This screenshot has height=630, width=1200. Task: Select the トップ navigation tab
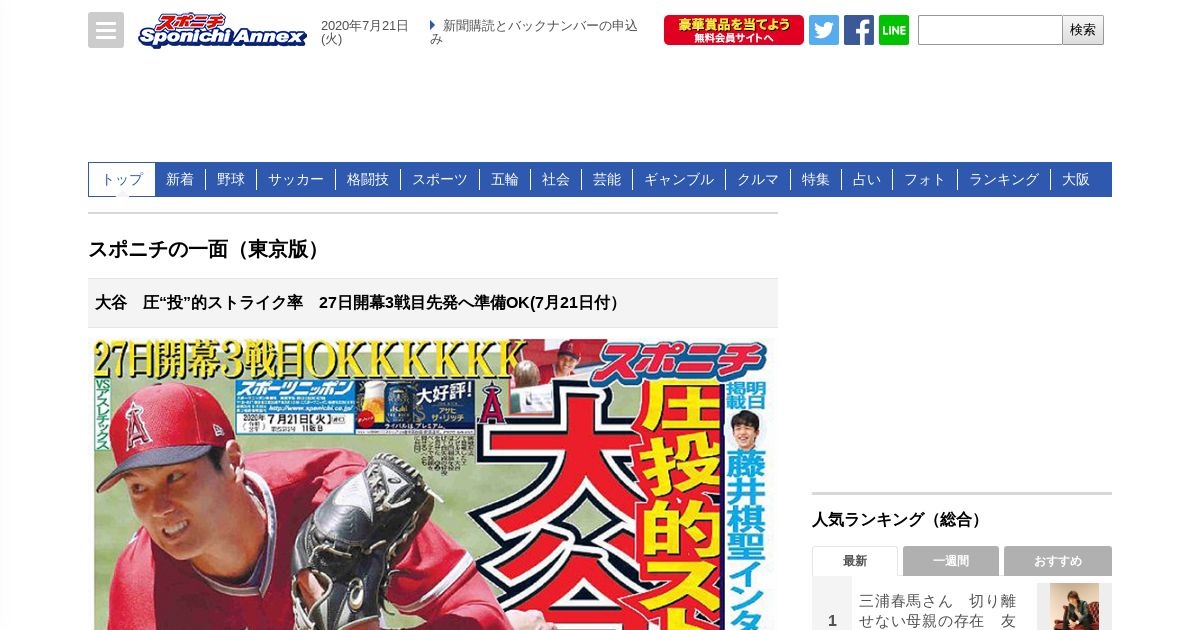[x=122, y=179]
